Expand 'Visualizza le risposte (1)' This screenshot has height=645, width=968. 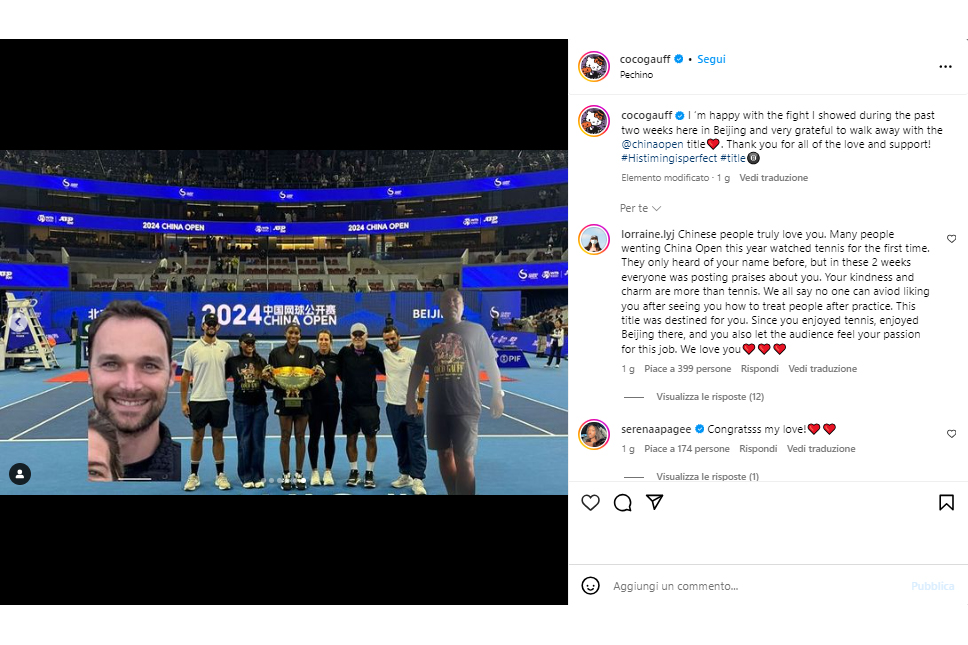pos(707,476)
